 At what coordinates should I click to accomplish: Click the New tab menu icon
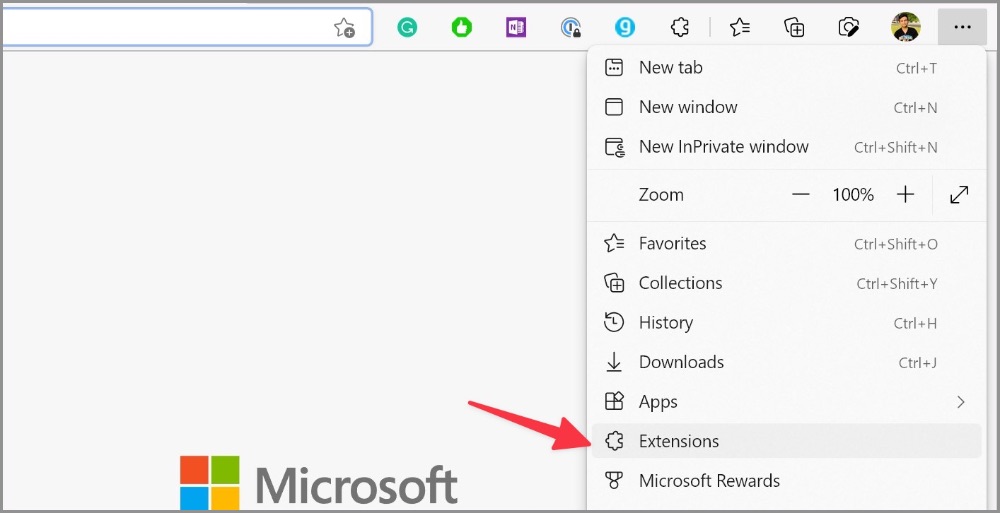(614, 68)
